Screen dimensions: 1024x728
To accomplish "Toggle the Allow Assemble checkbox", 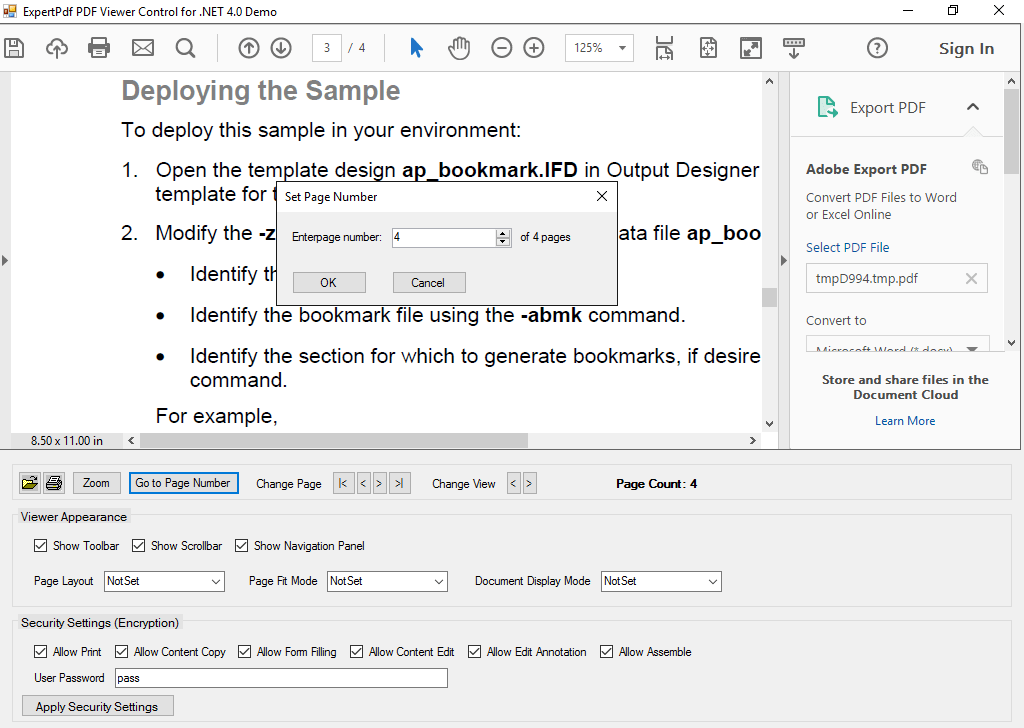I will pos(607,651).
